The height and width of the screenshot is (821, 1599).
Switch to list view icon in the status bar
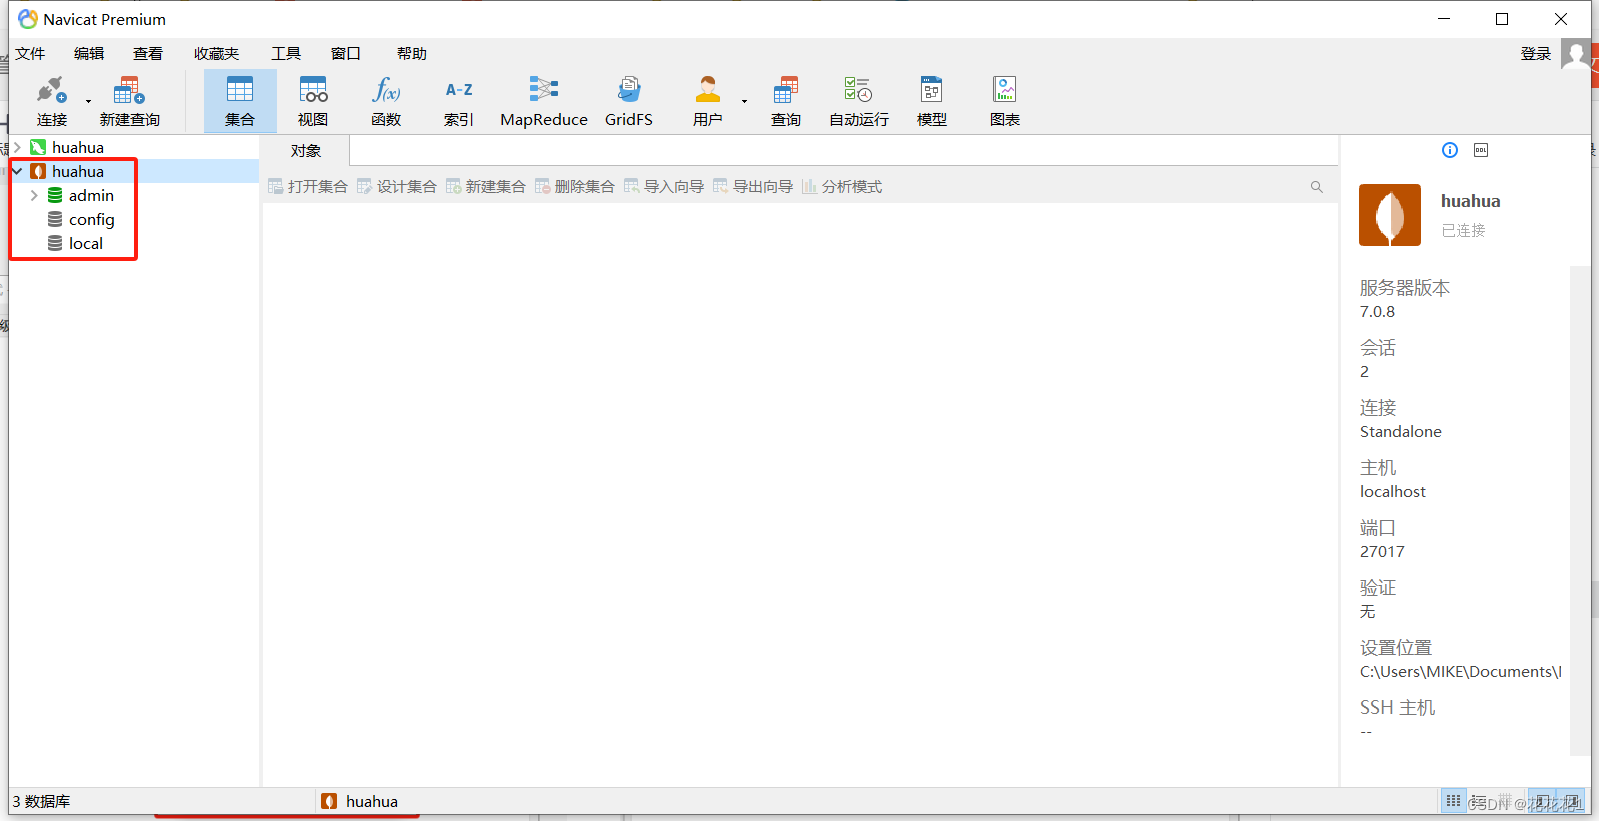pyautogui.click(x=1478, y=801)
